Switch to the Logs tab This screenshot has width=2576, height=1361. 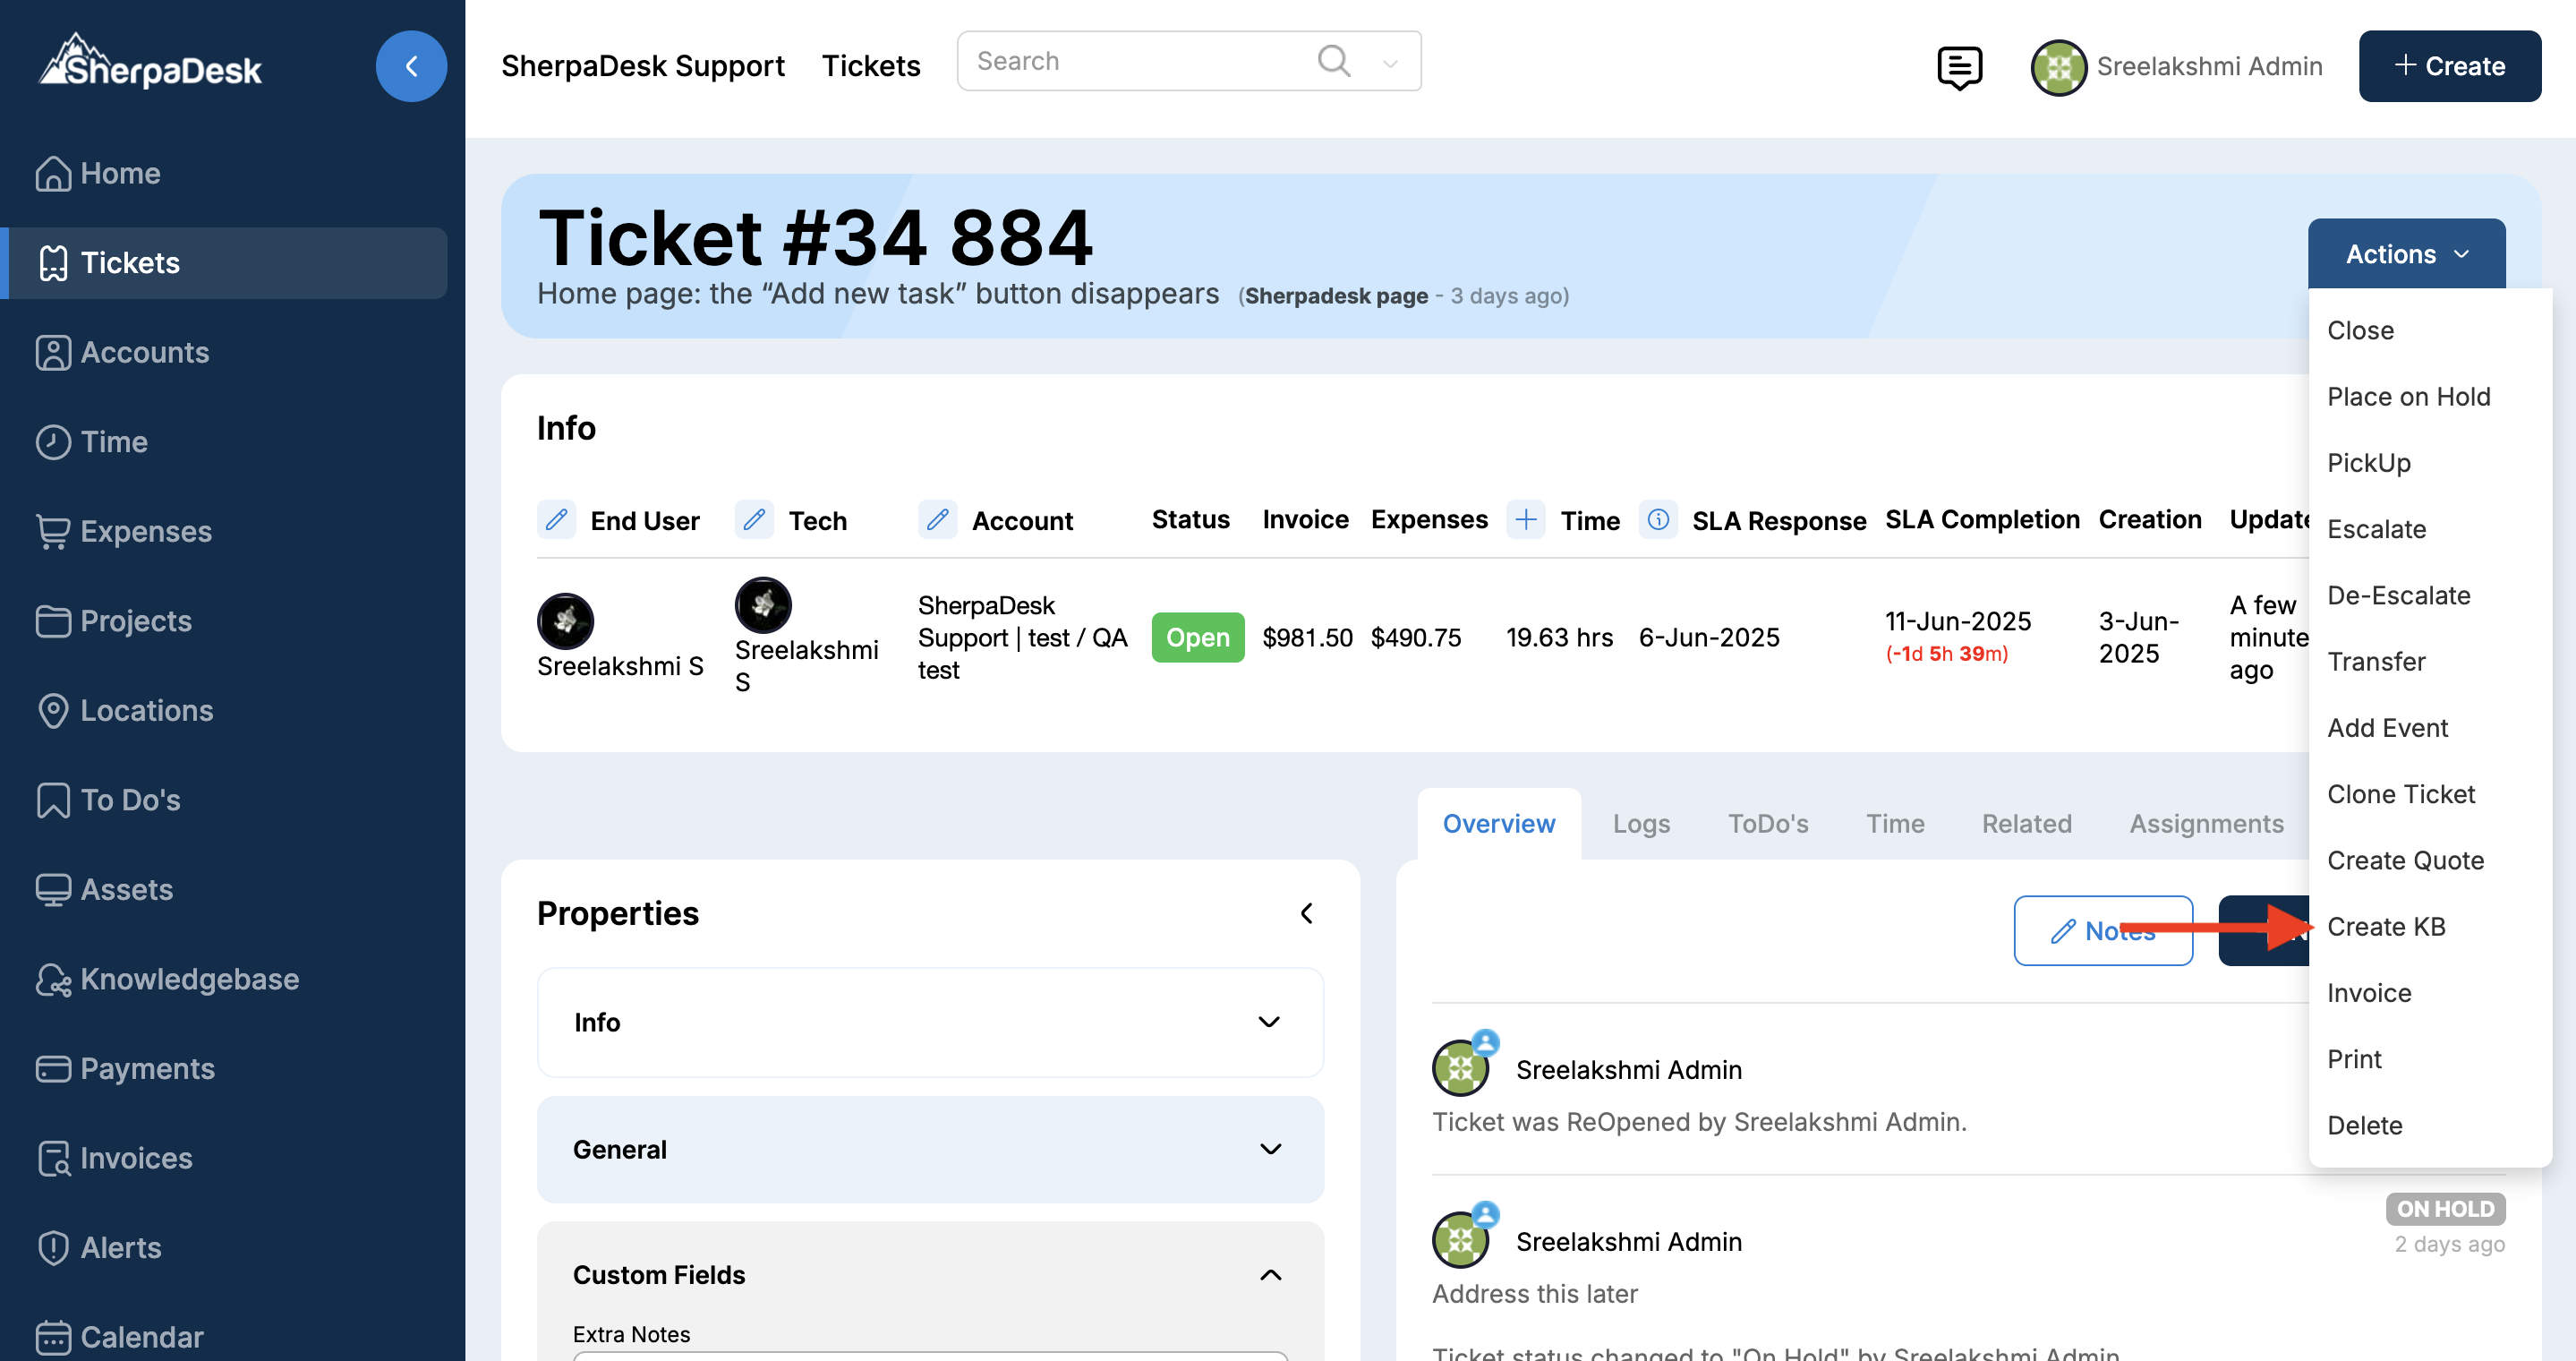[1641, 823]
